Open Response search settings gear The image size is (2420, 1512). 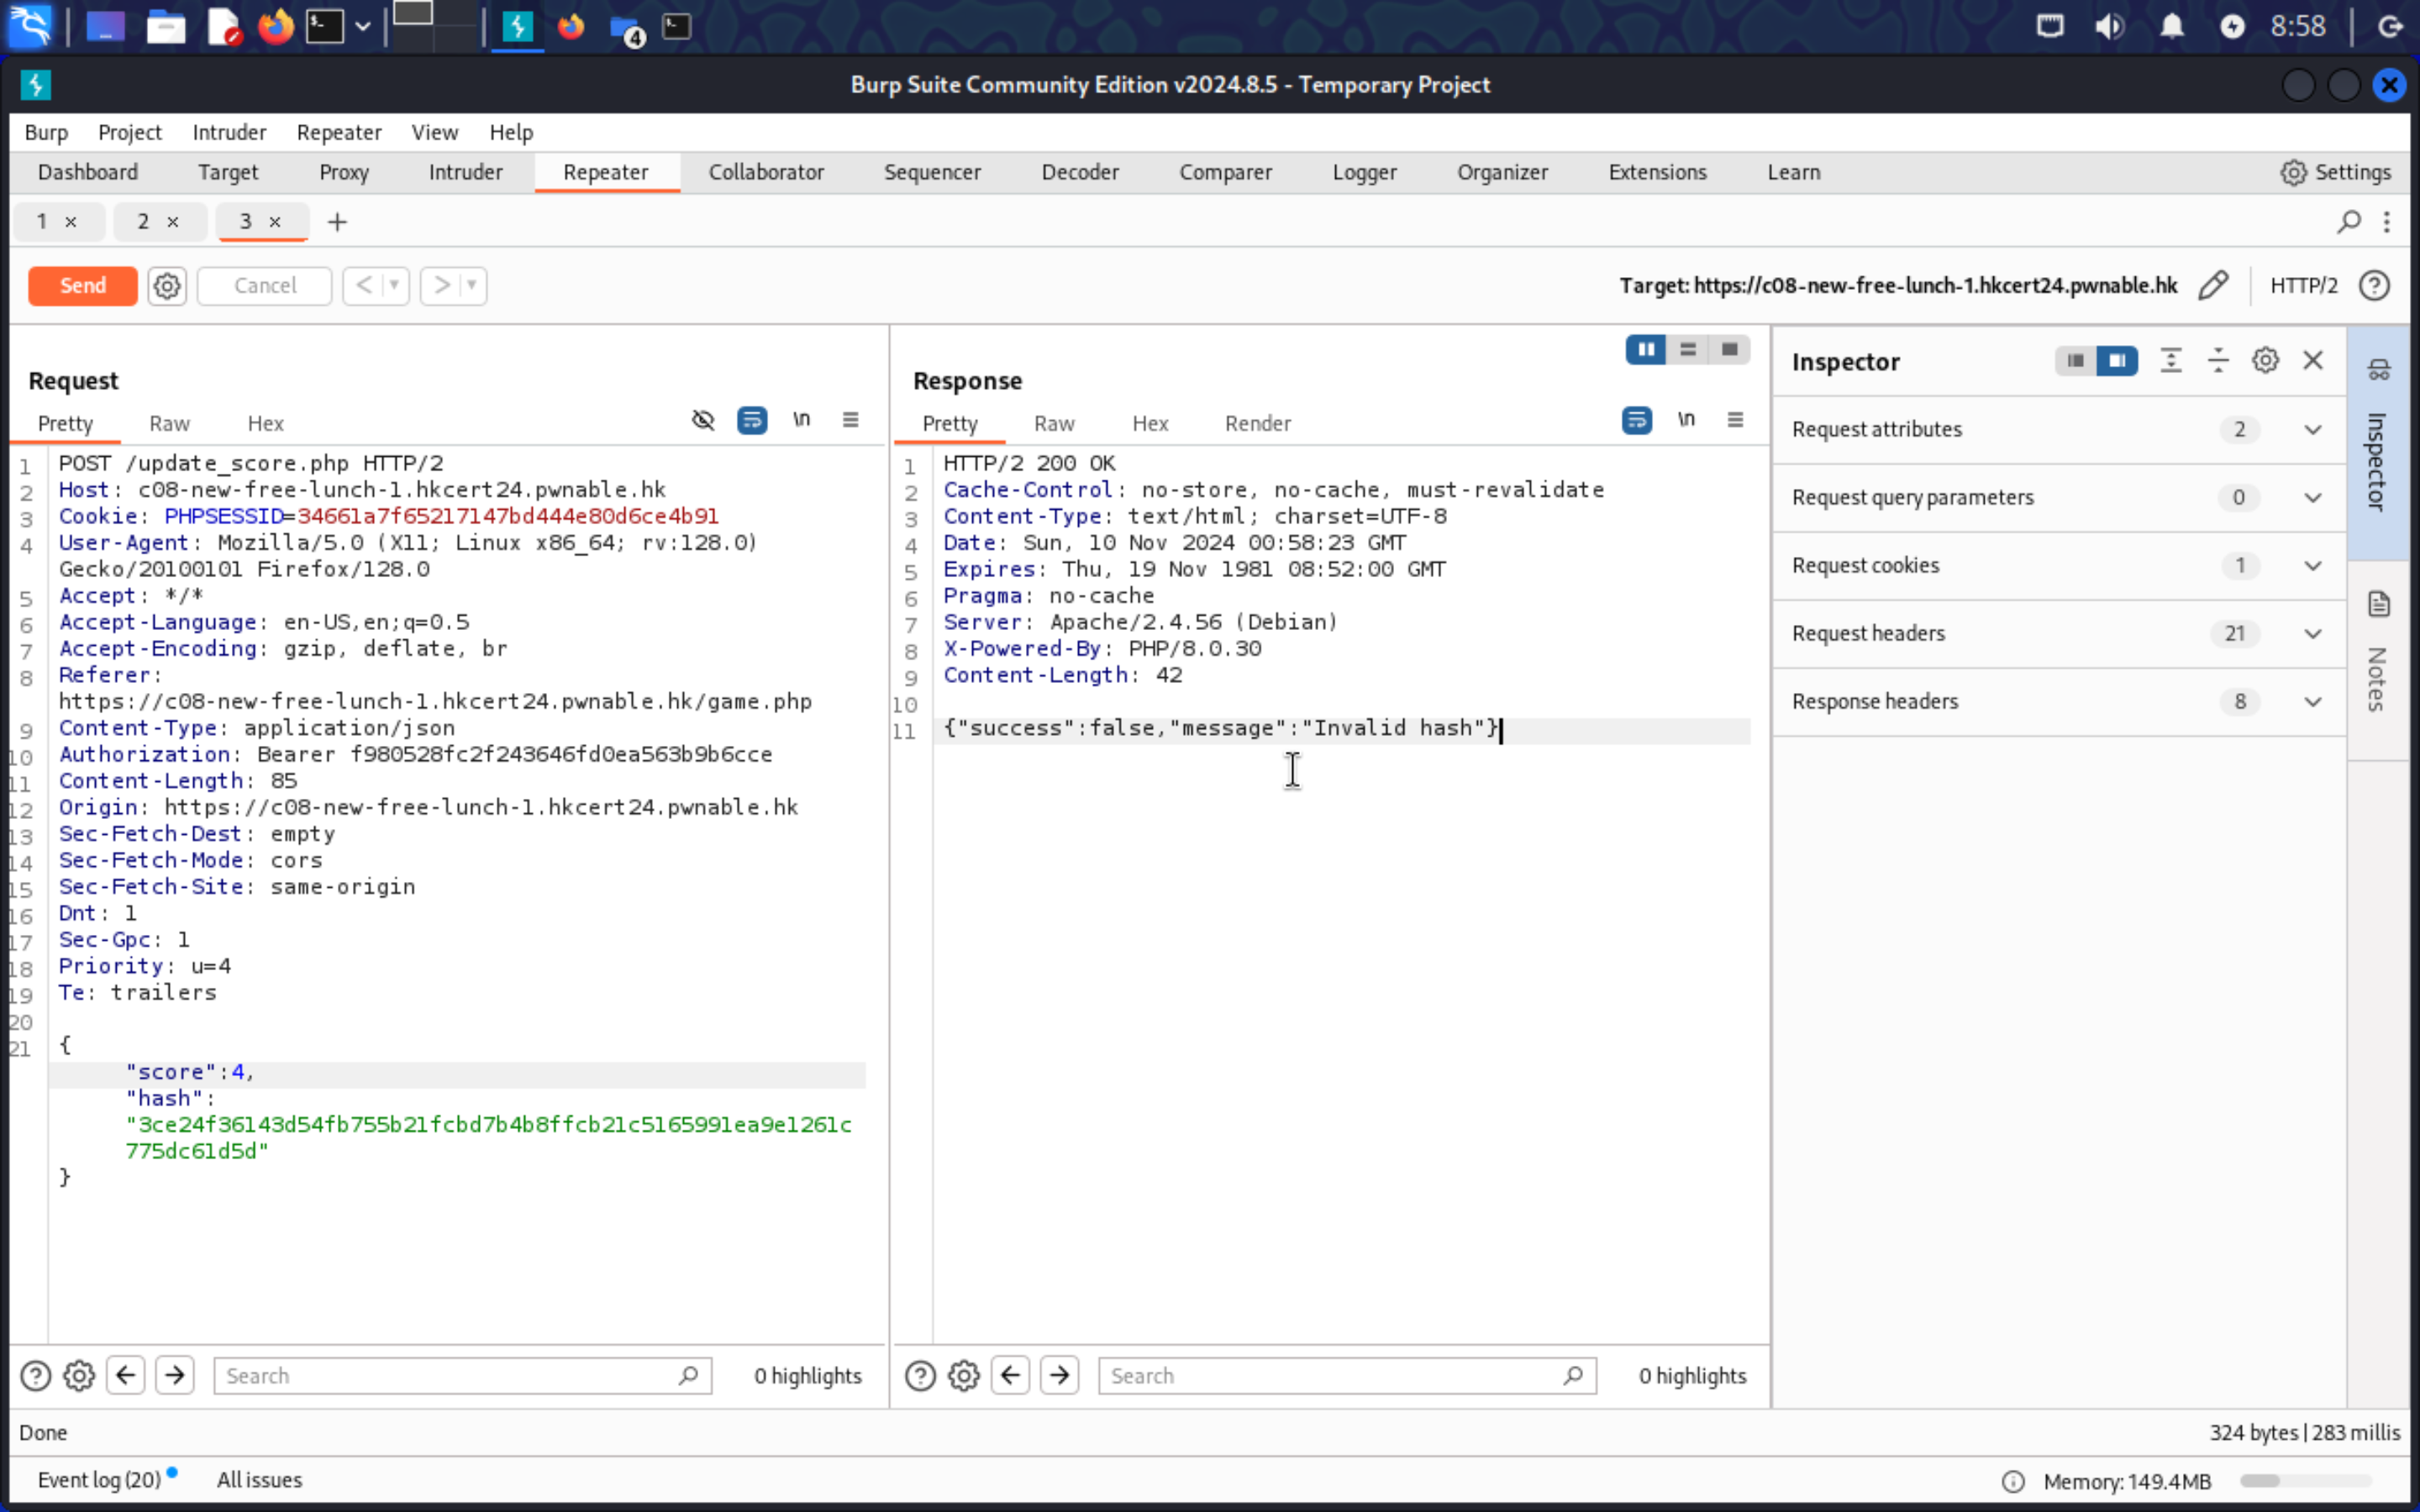pyautogui.click(x=964, y=1376)
